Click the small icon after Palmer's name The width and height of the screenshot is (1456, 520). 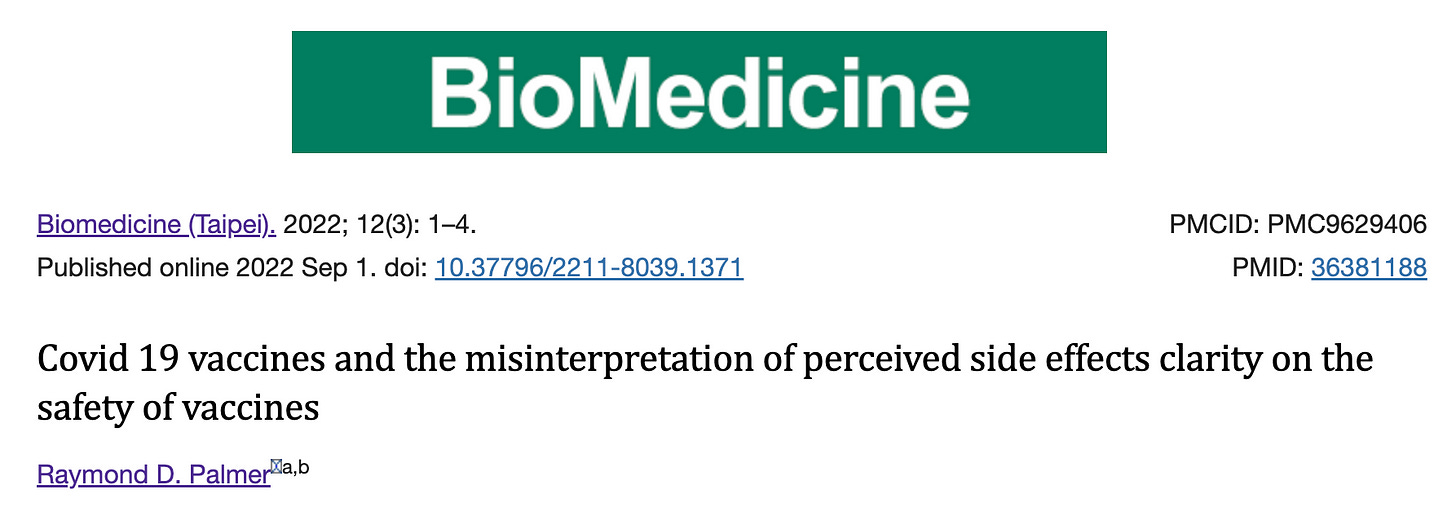pyautogui.click(x=276, y=464)
